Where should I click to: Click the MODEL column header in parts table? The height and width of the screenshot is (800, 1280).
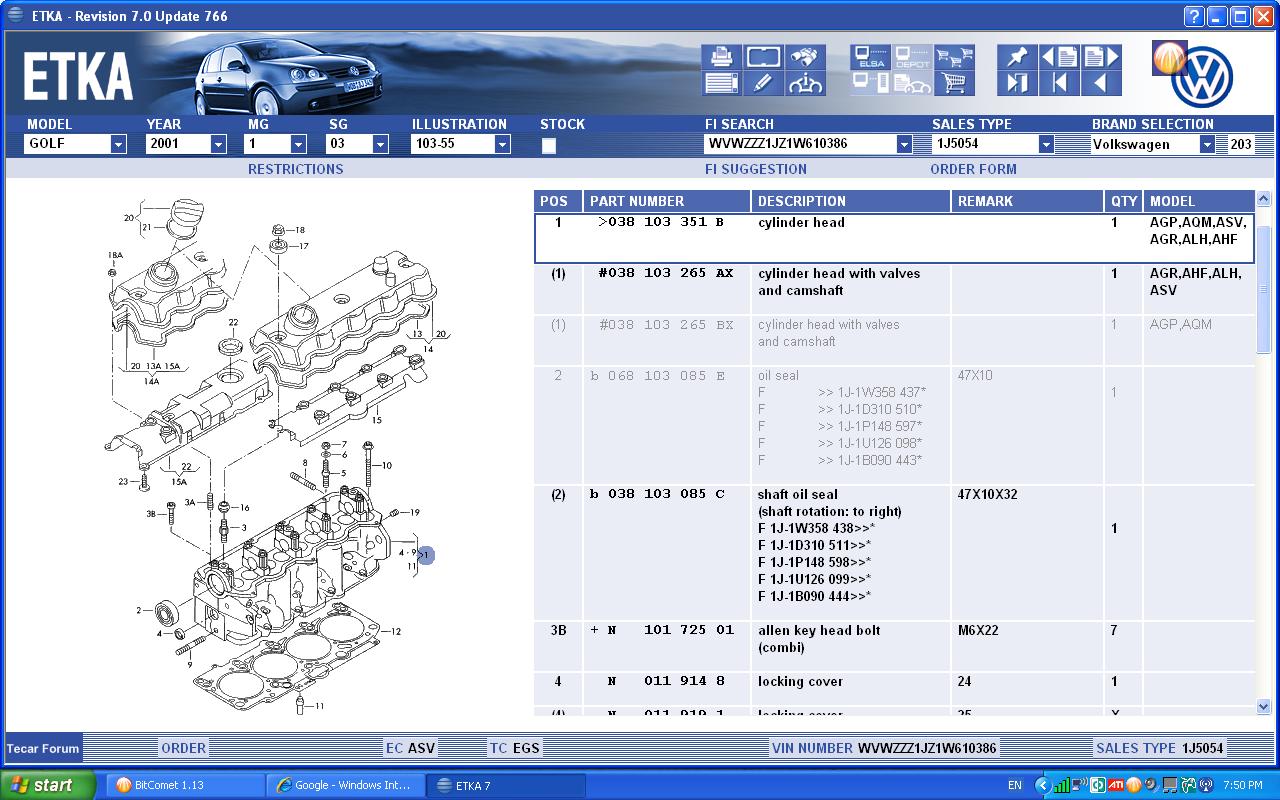[1199, 201]
